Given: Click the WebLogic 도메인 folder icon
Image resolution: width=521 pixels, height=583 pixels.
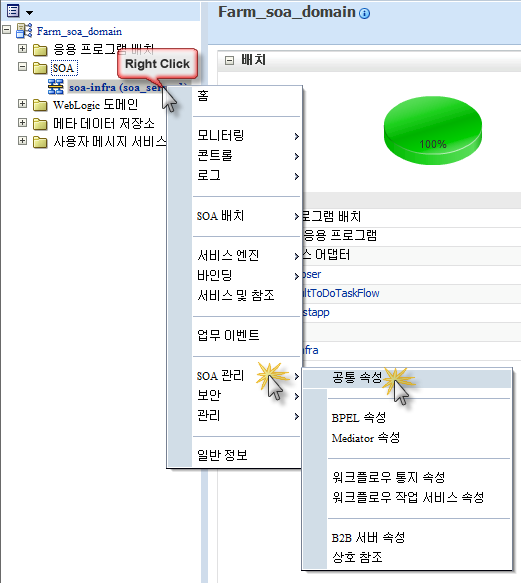Looking at the screenshot, I should [x=40, y=105].
